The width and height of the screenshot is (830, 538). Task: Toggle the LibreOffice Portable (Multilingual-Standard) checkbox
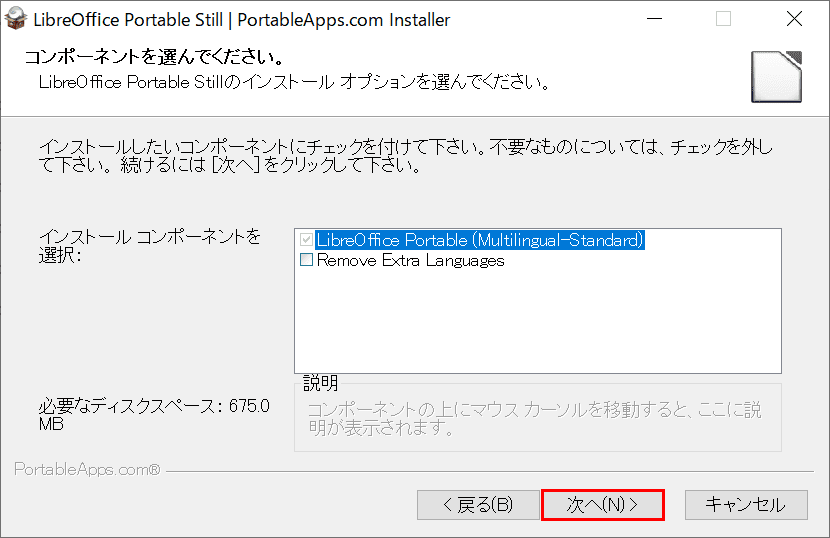point(306,239)
